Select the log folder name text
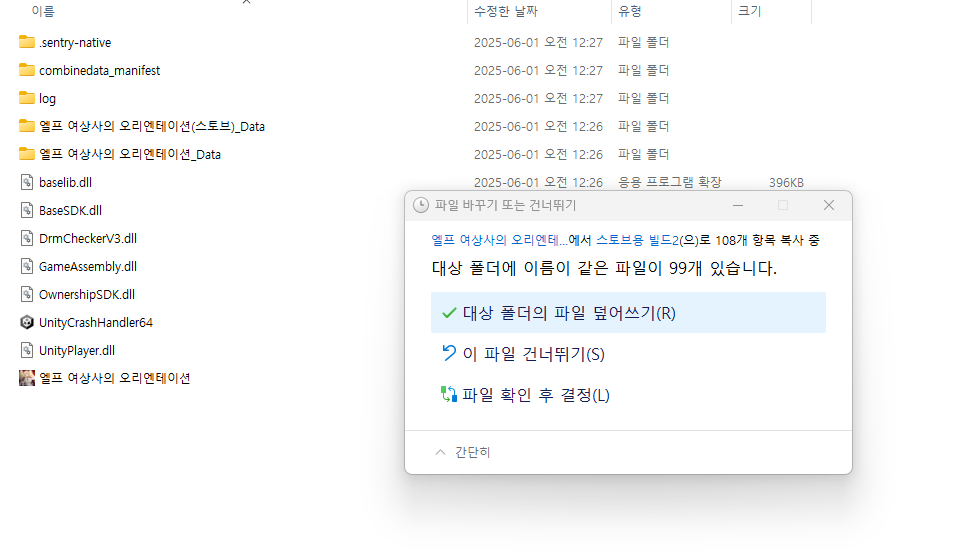This screenshot has width=980, height=553. coord(48,99)
